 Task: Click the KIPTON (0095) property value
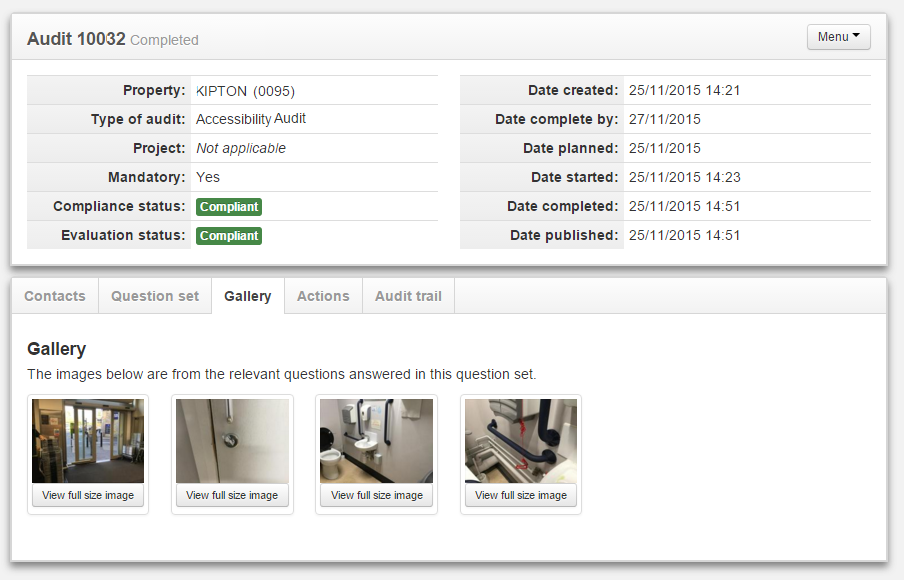click(245, 91)
